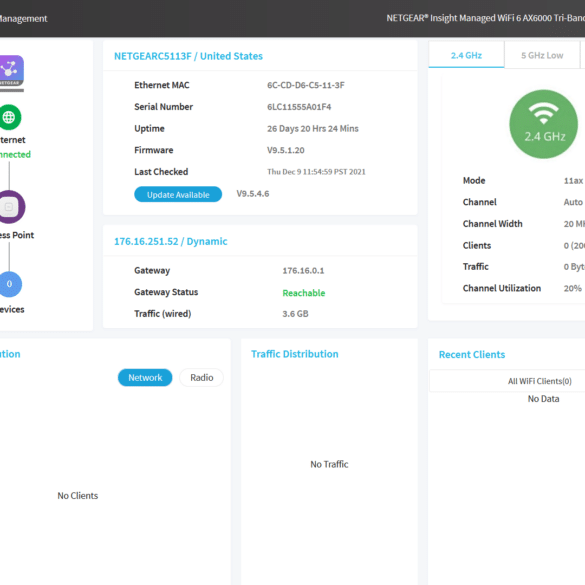The height and width of the screenshot is (585, 585).
Task: Click the gateway address 176.16.0.1
Action: pyautogui.click(x=303, y=270)
